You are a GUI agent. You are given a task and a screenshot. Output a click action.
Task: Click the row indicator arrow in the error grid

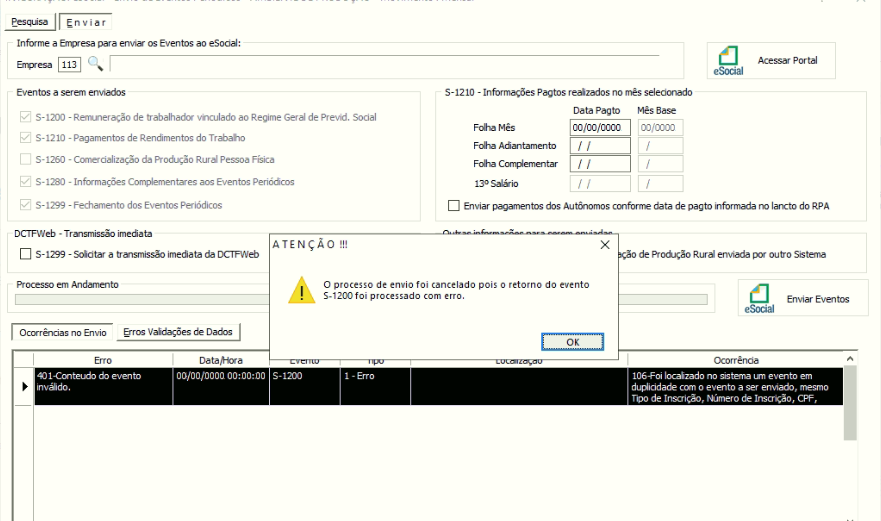[24, 386]
